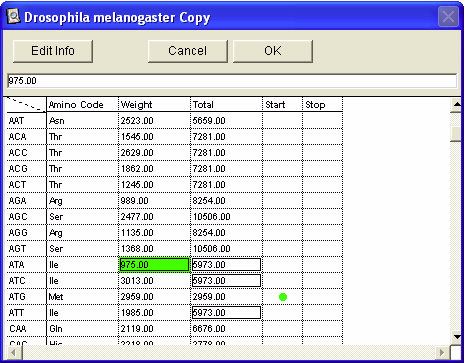Screen dimensions: 465x363
Task: Select the ATC row header
Action: [x=26, y=281]
